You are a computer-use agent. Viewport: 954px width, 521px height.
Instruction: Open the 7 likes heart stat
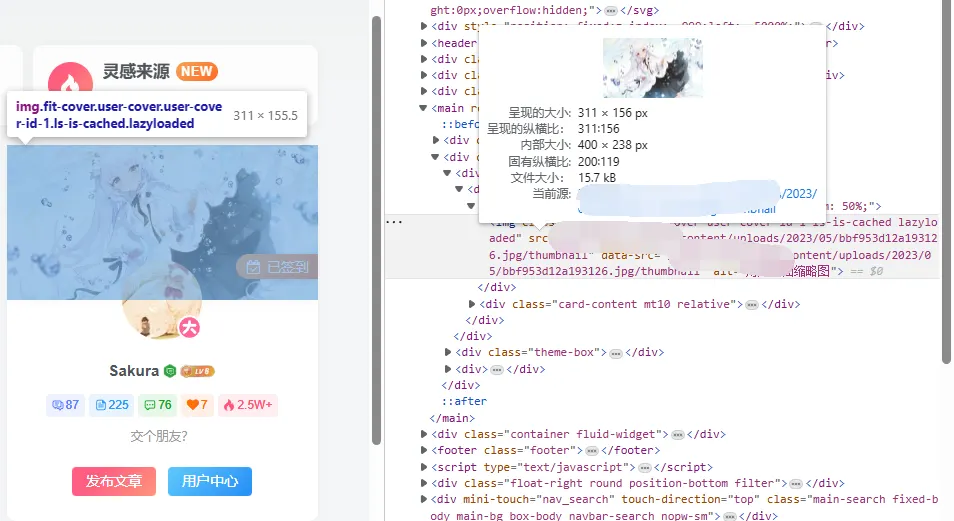[197, 405]
